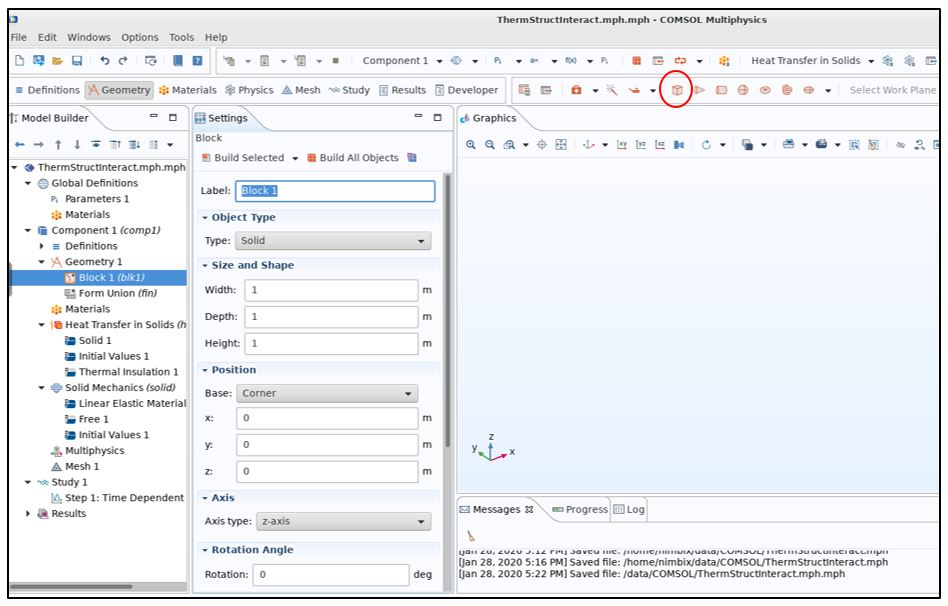Create a new model file
Image resolution: width=948 pixels, height=606 pixels.
(19, 60)
